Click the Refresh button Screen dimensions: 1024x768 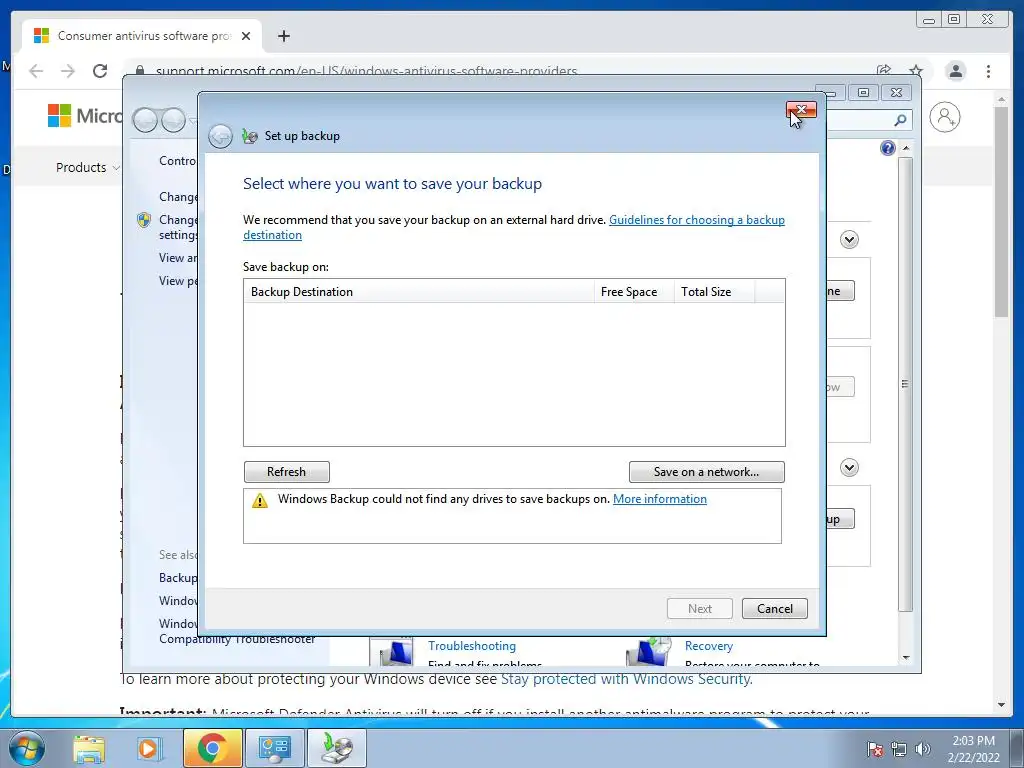tap(287, 472)
